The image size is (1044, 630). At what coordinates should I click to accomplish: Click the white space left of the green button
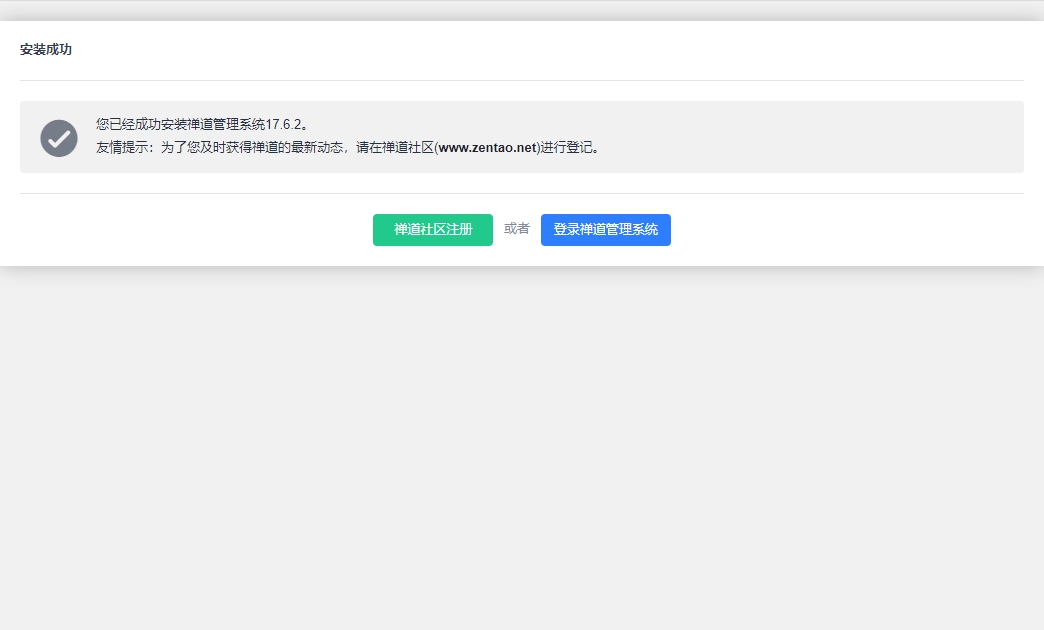(x=200, y=230)
